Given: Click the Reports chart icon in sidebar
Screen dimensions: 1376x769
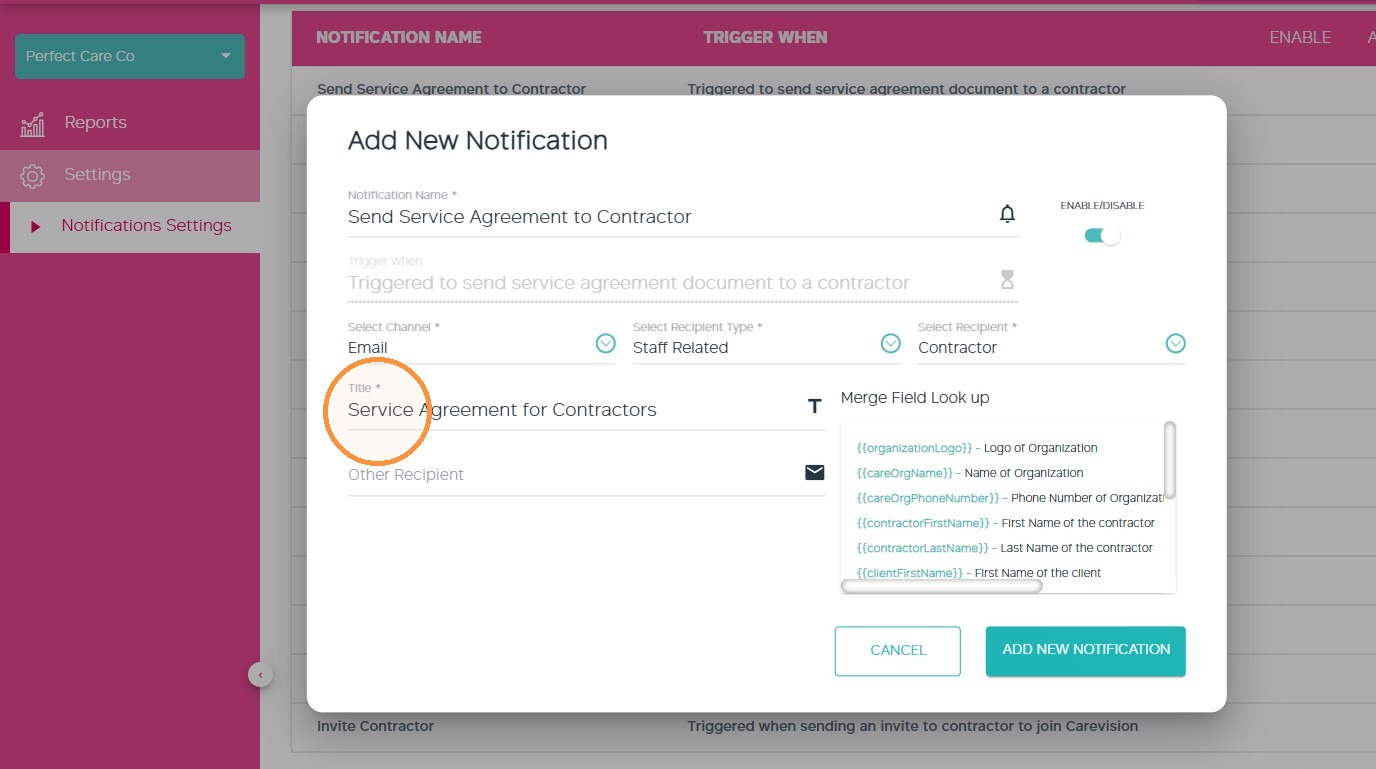Looking at the screenshot, I should 33,124.
